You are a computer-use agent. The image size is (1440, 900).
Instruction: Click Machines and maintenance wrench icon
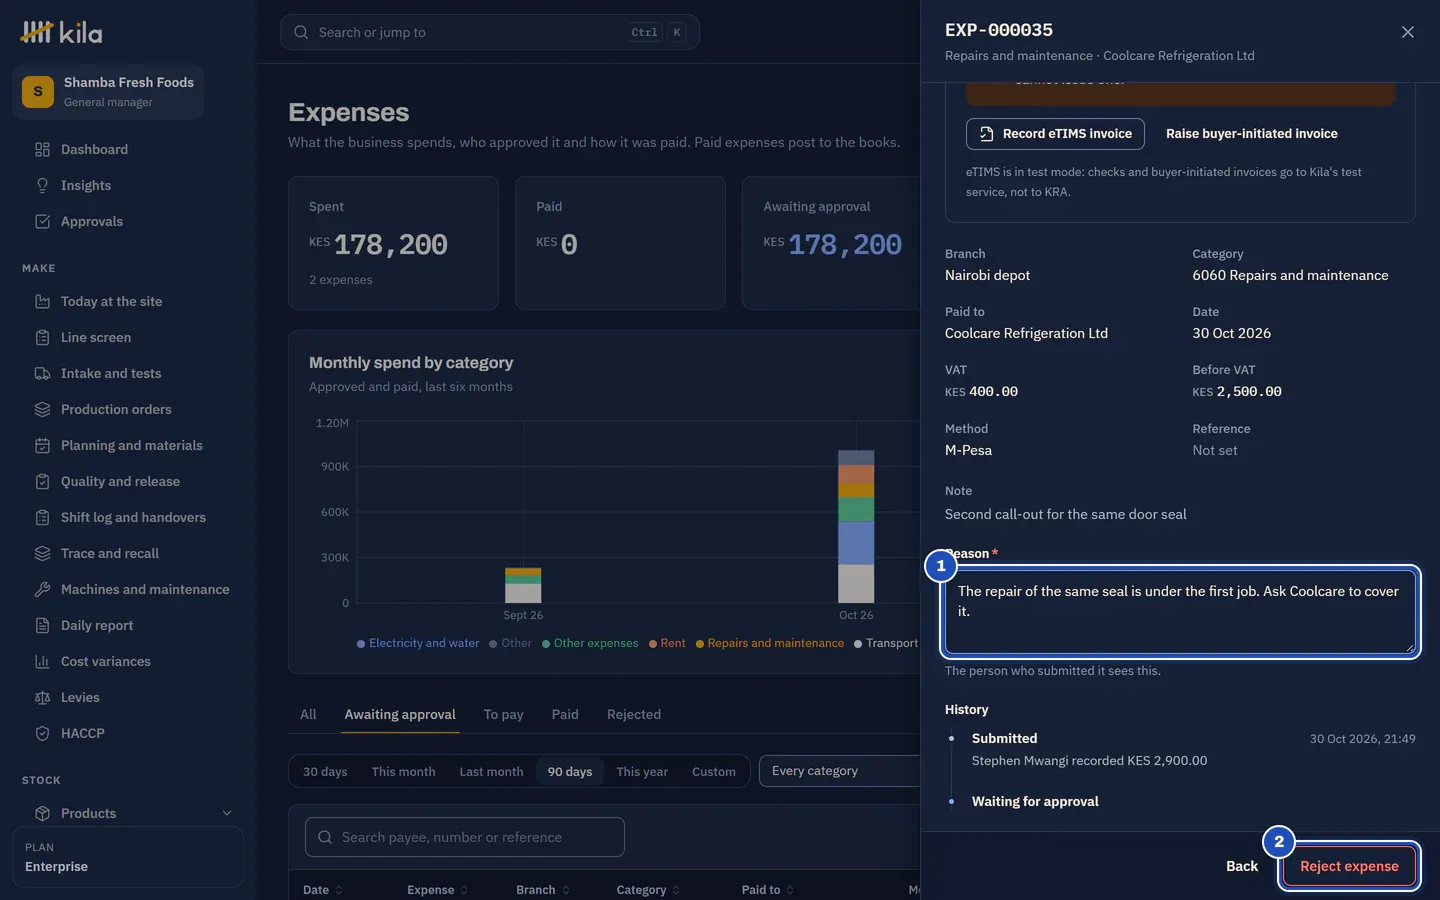tap(42, 590)
